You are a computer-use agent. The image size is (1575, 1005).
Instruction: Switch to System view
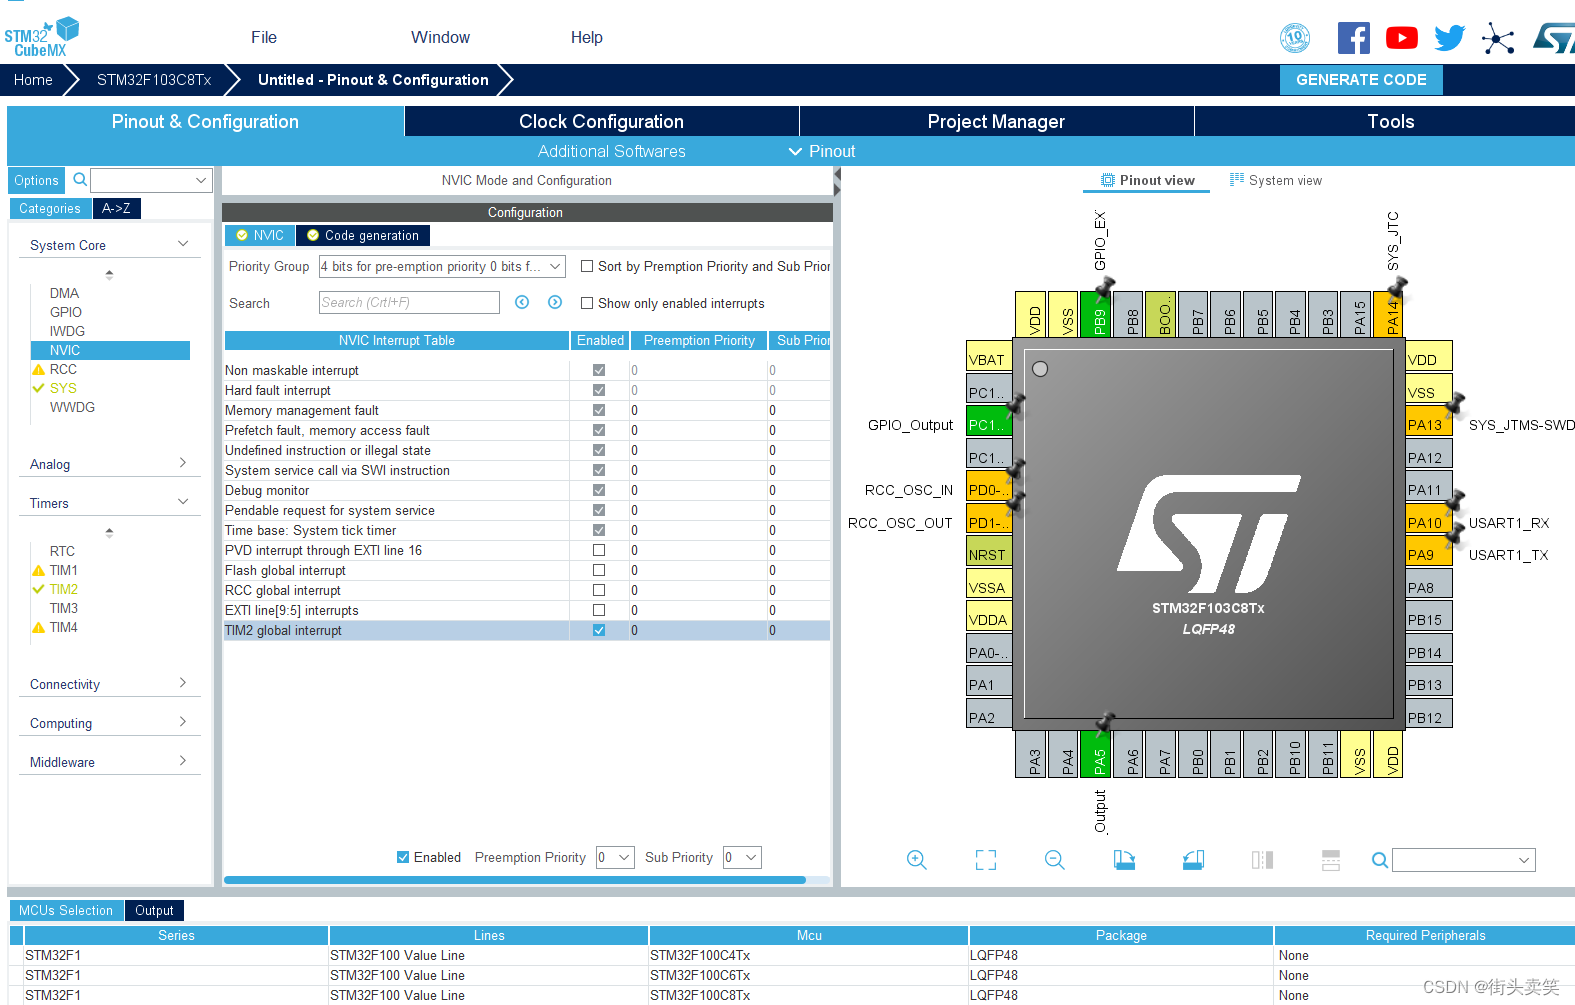1276,180
